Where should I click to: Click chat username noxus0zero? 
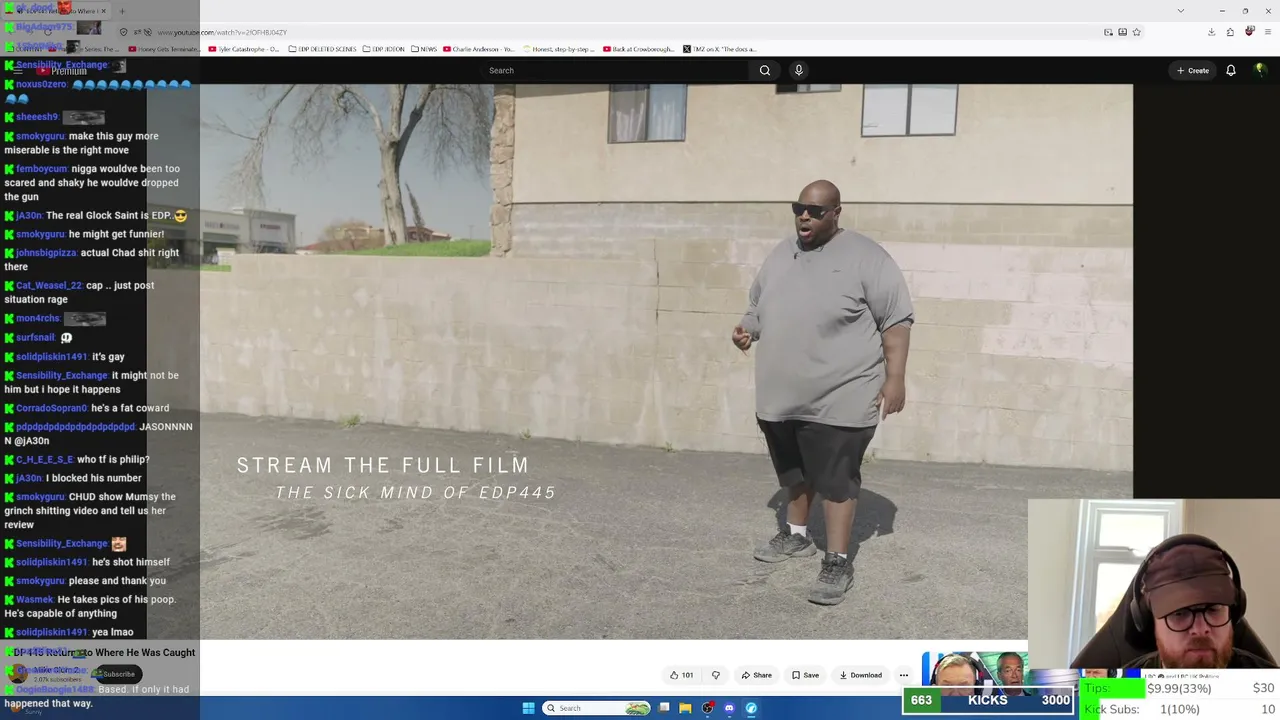41,85
